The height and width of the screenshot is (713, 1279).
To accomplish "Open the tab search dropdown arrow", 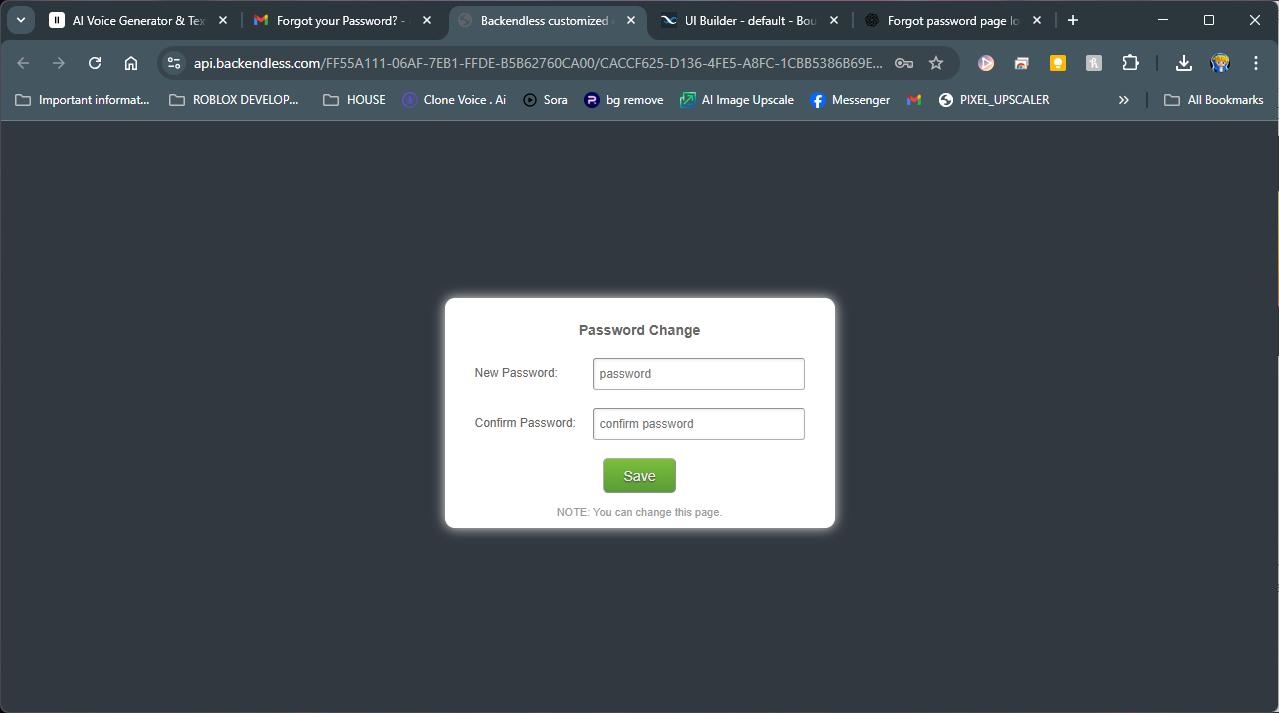I will point(20,20).
